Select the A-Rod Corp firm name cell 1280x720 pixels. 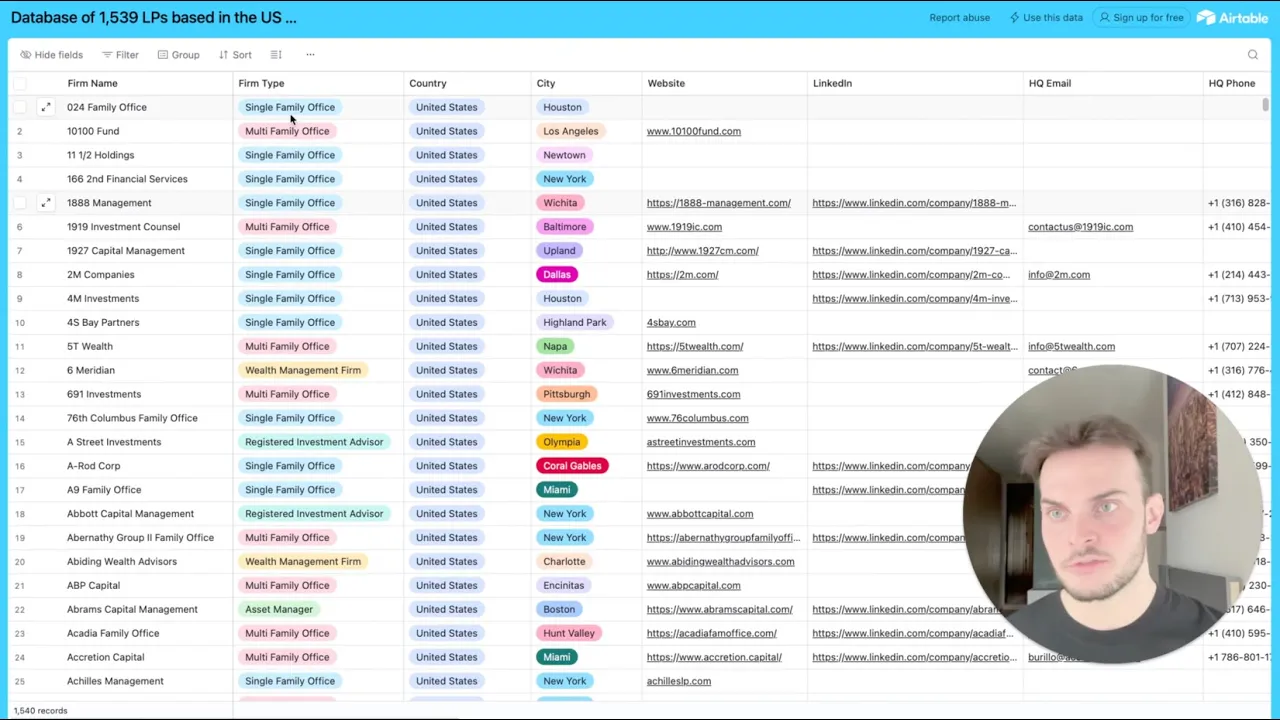click(93, 466)
